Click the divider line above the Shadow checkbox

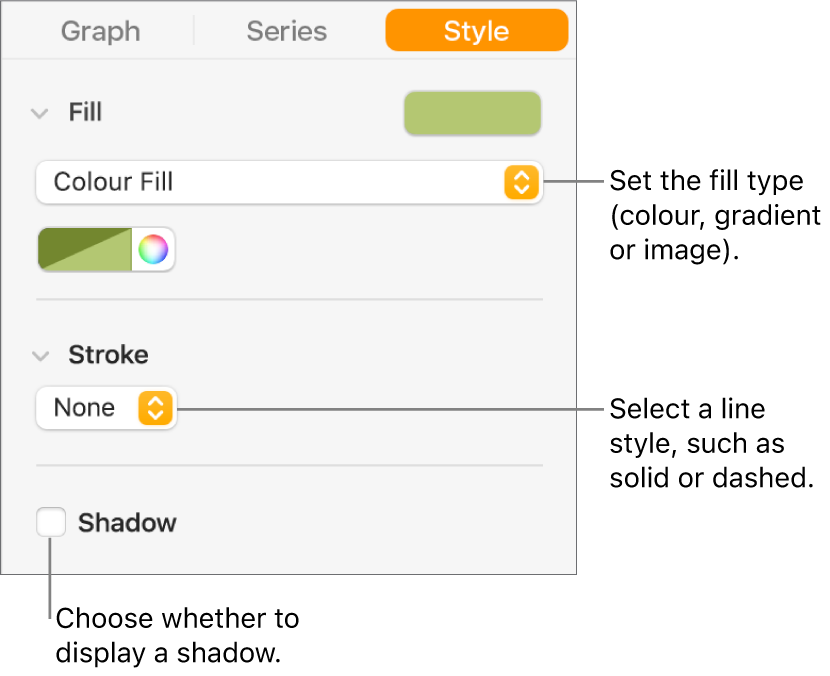point(288,465)
